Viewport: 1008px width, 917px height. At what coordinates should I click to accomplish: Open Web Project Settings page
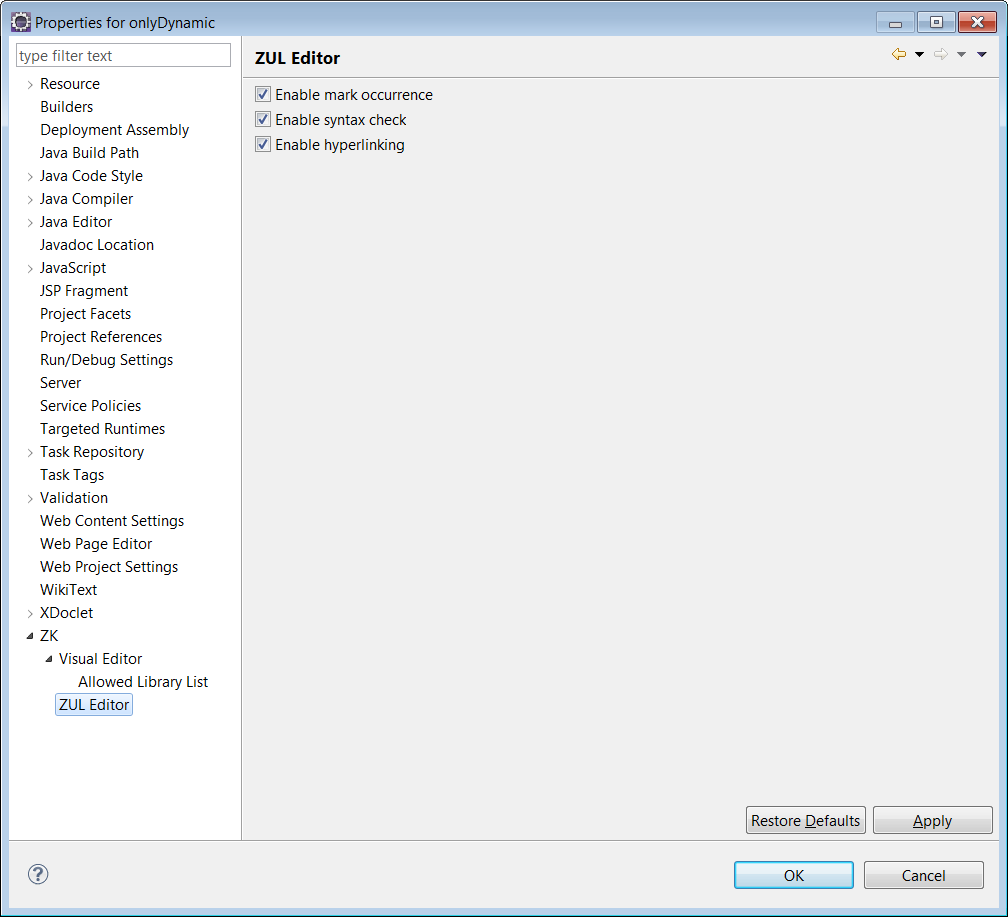click(x=109, y=567)
